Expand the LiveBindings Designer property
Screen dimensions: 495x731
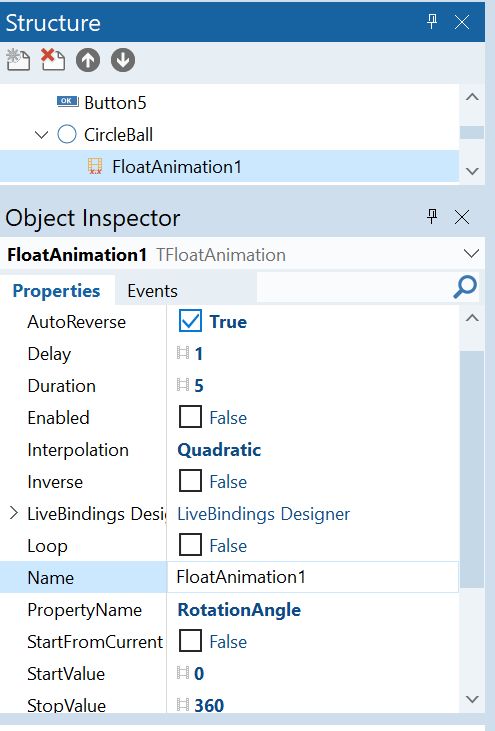14,513
